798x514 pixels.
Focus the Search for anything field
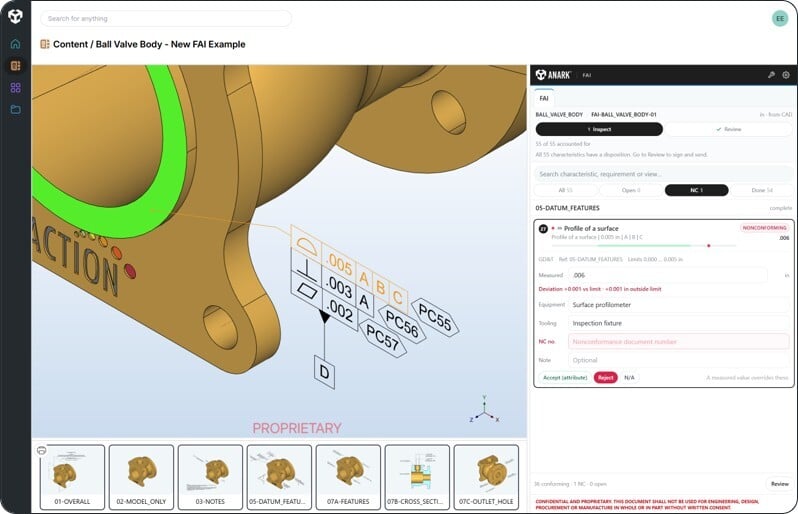click(x=166, y=18)
